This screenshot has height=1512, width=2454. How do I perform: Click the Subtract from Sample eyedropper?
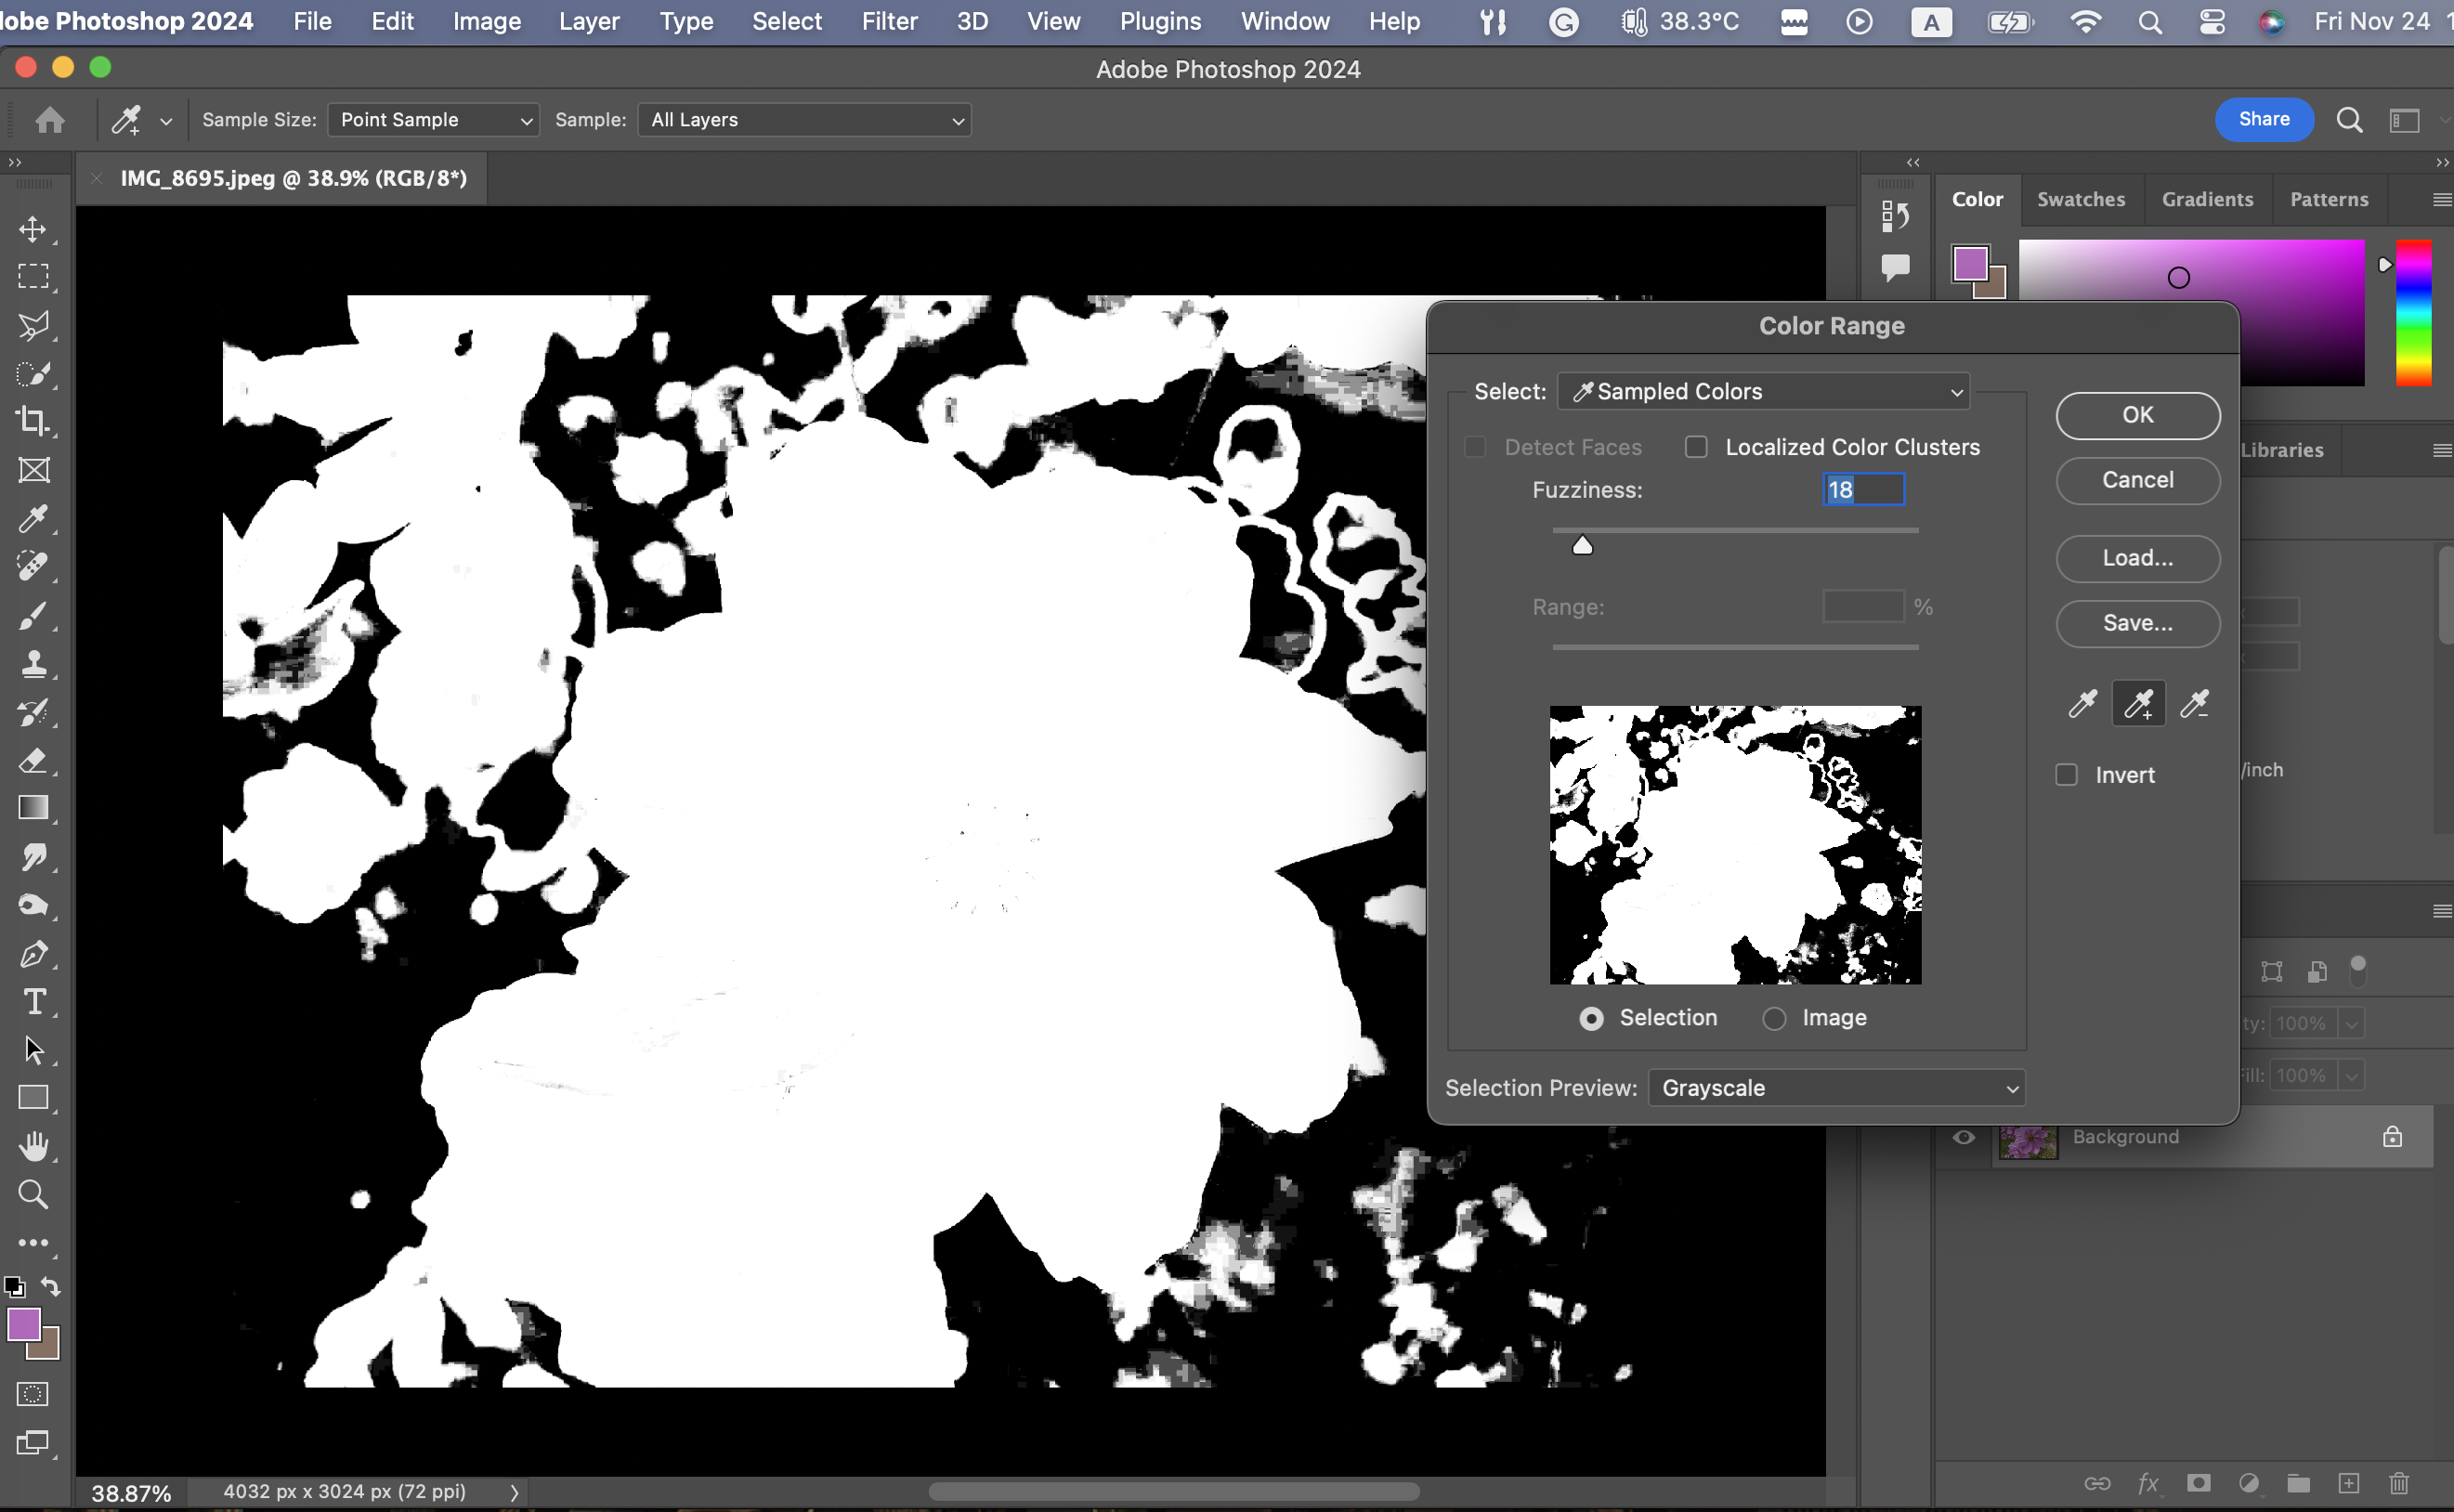[x=2194, y=704]
